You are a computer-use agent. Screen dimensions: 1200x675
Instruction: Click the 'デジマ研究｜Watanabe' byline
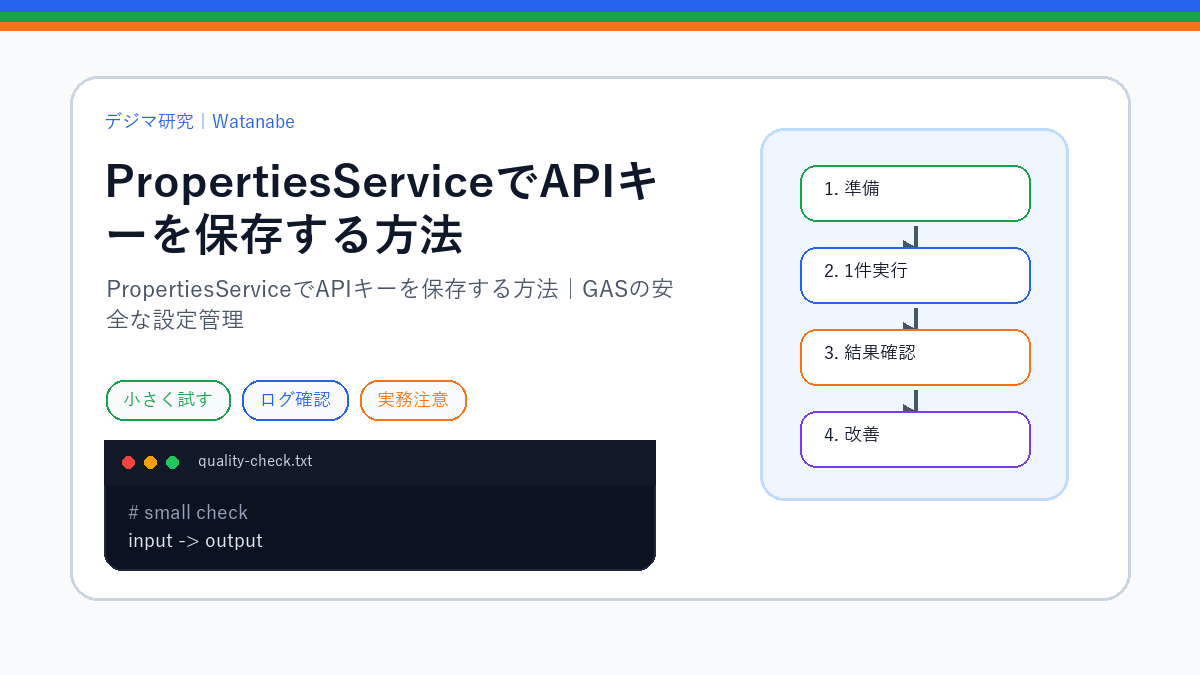[200, 121]
